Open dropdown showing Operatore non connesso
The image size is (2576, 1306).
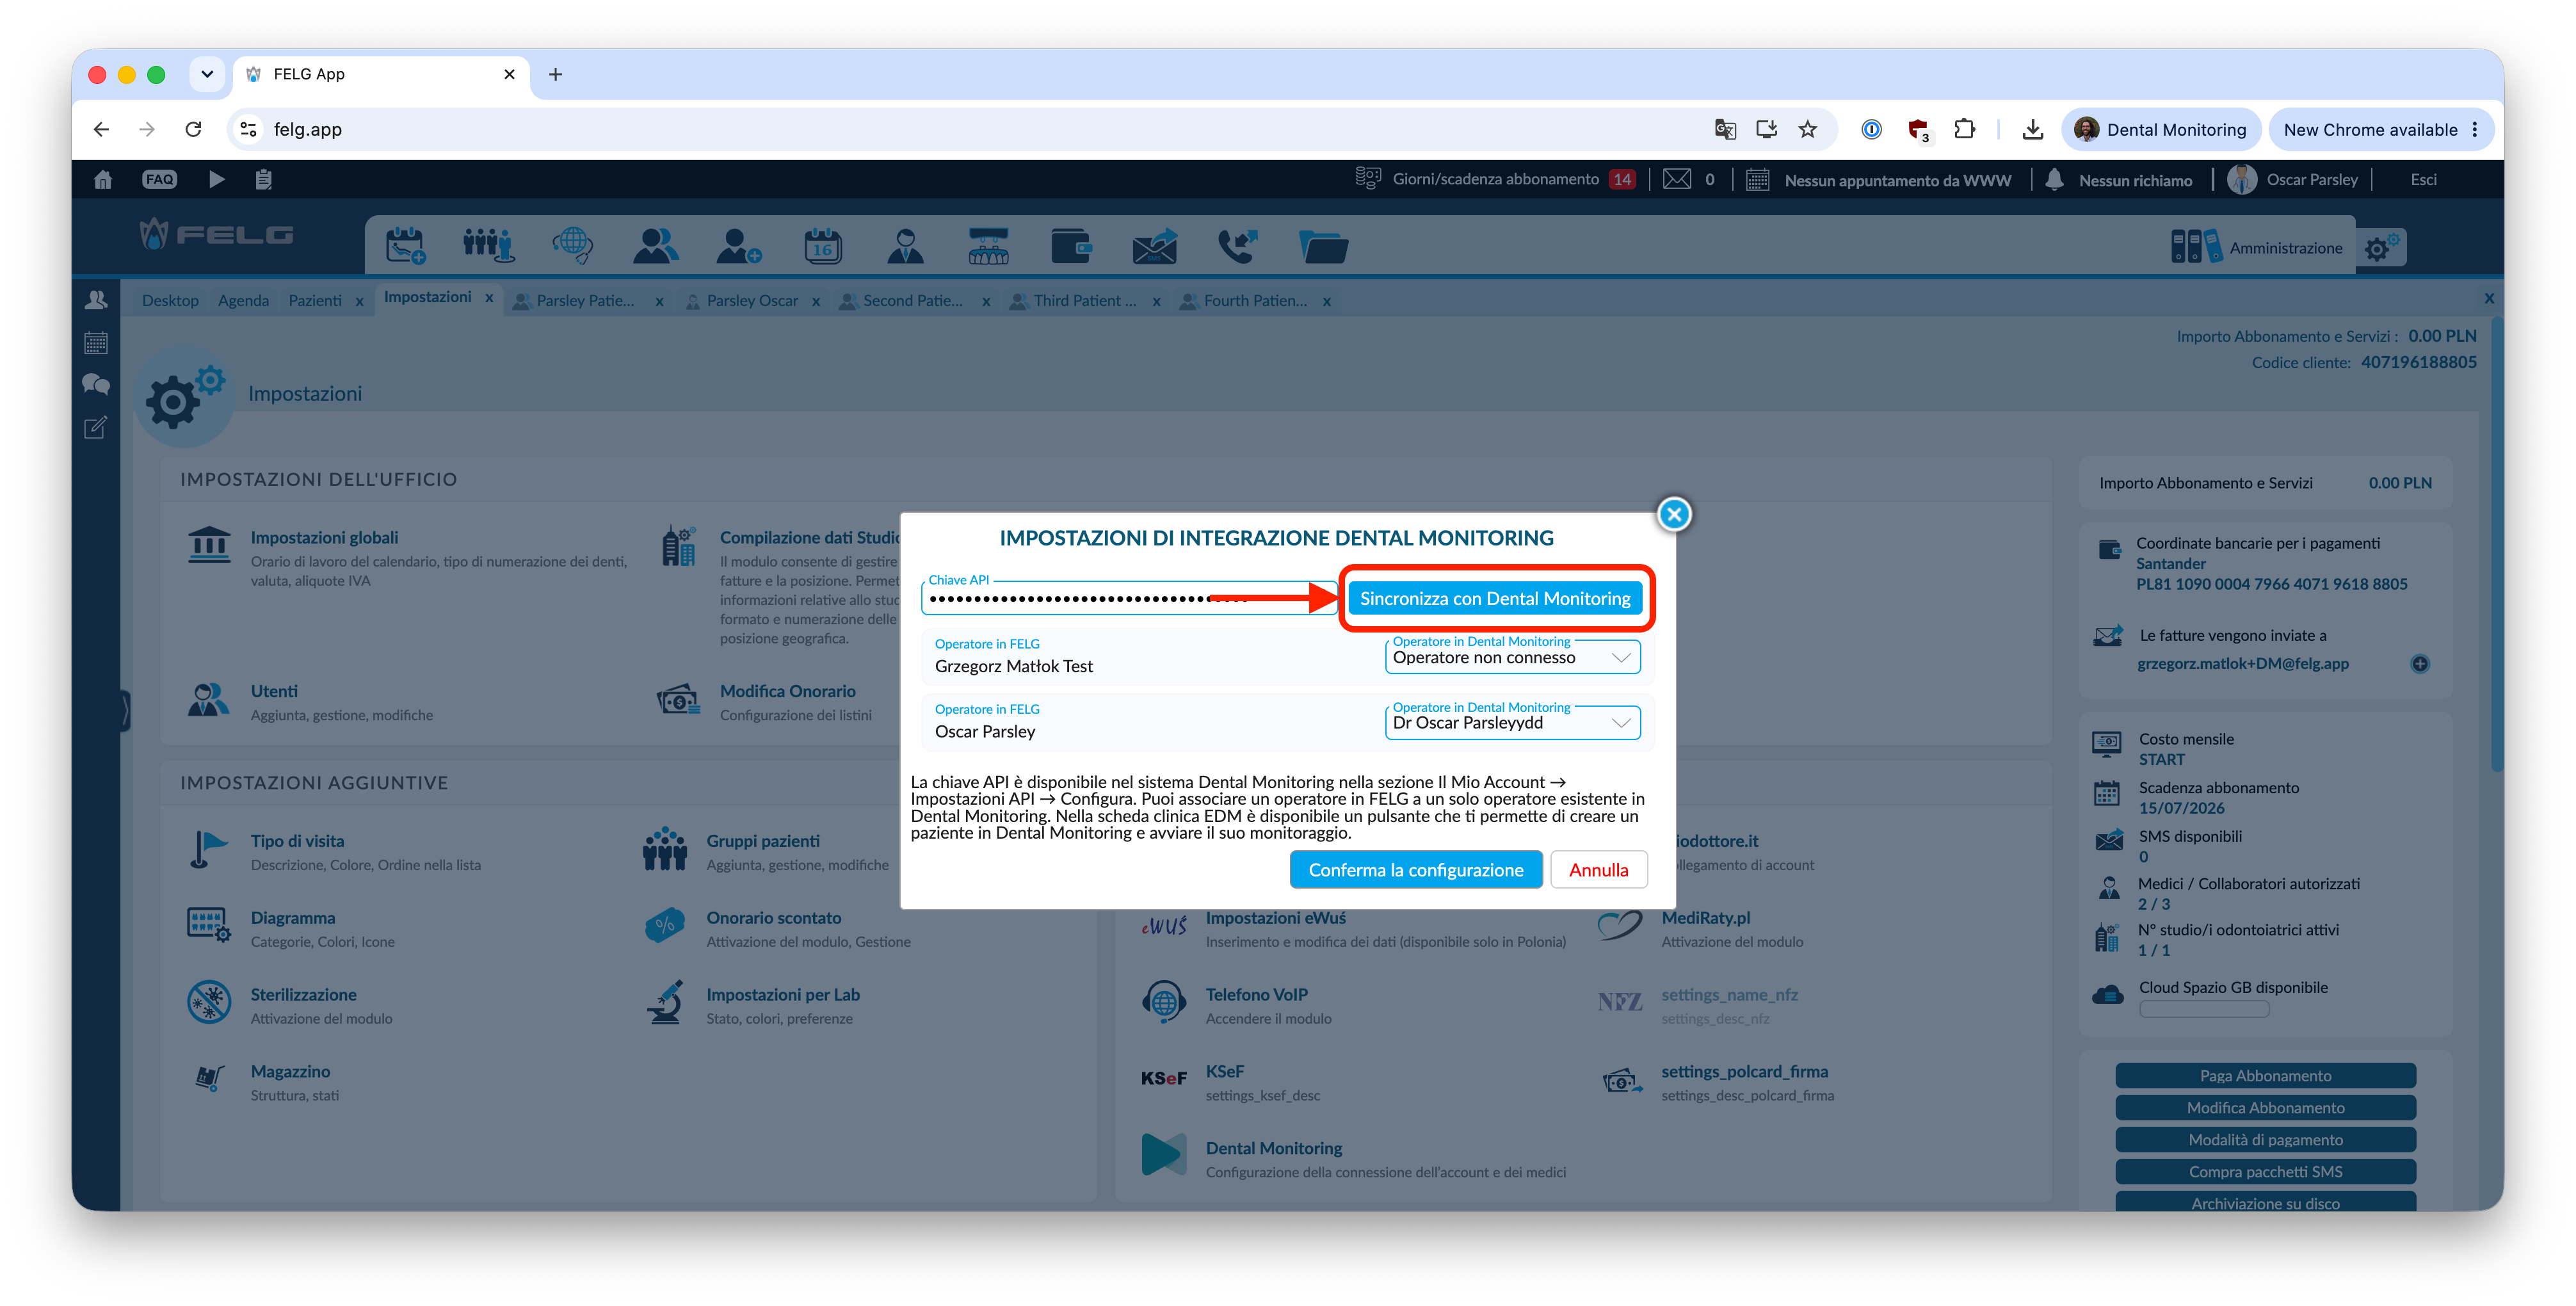[1511, 657]
